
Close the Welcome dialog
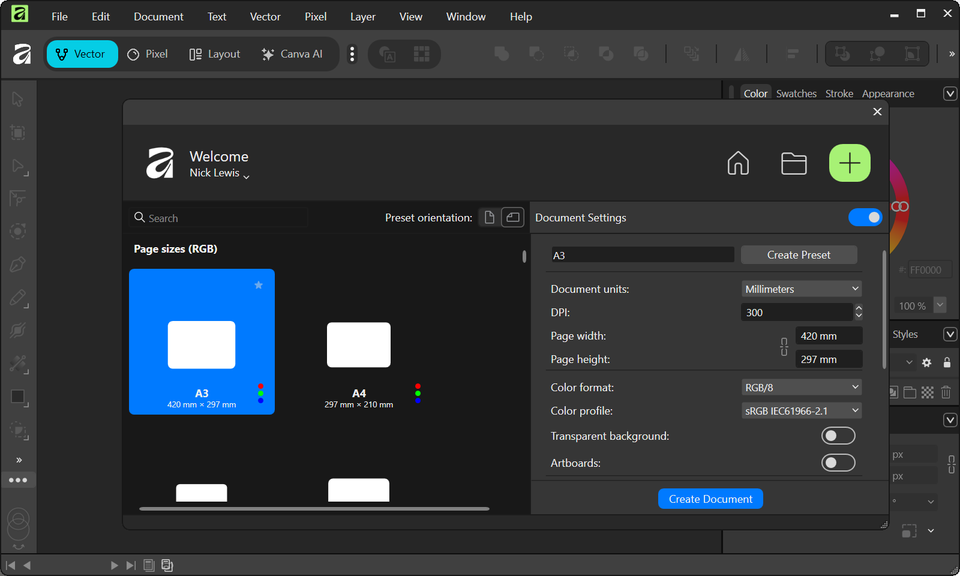click(x=877, y=111)
